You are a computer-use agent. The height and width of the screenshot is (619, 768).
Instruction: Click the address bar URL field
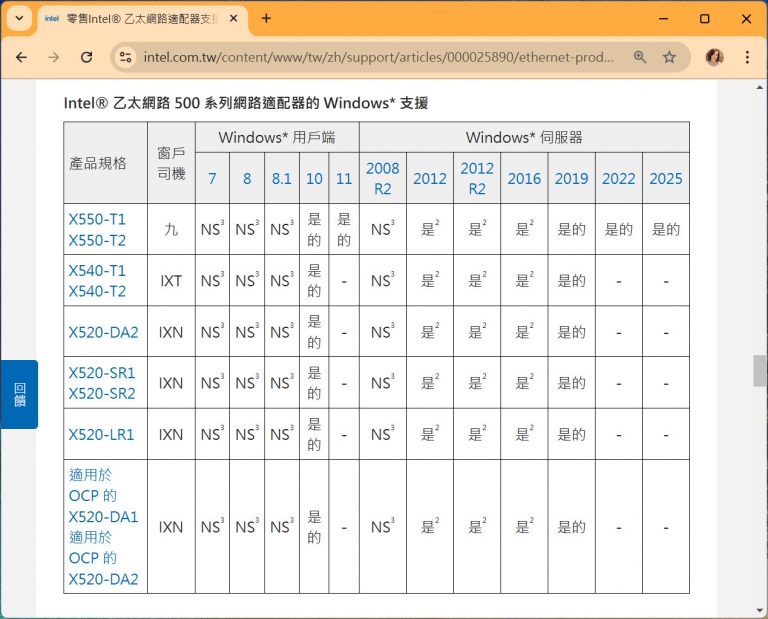tap(378, 57)
